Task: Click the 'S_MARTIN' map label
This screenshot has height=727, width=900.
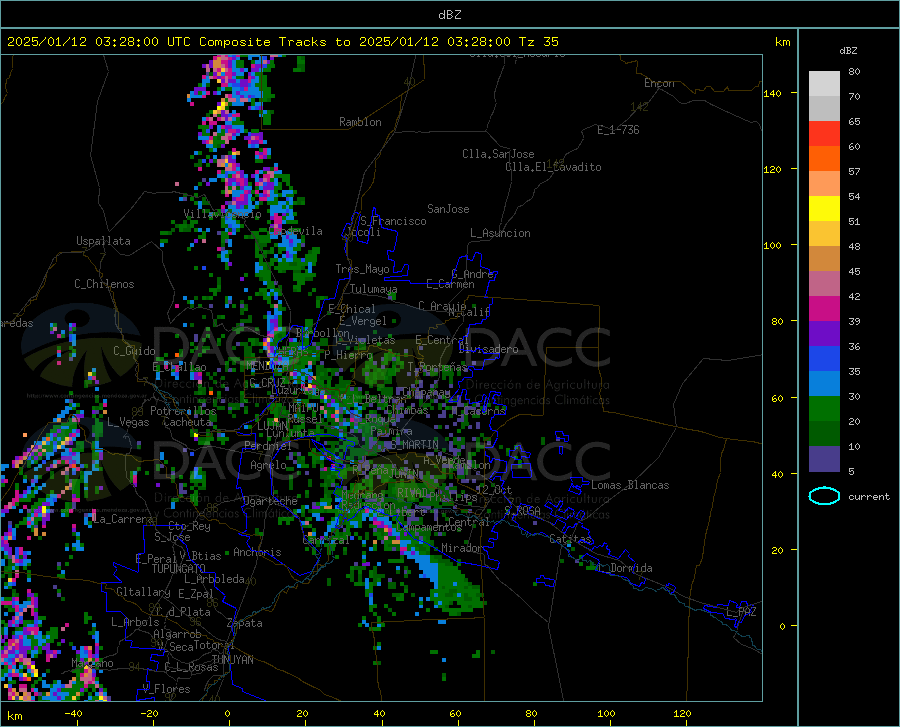Action: click(414, 444)
